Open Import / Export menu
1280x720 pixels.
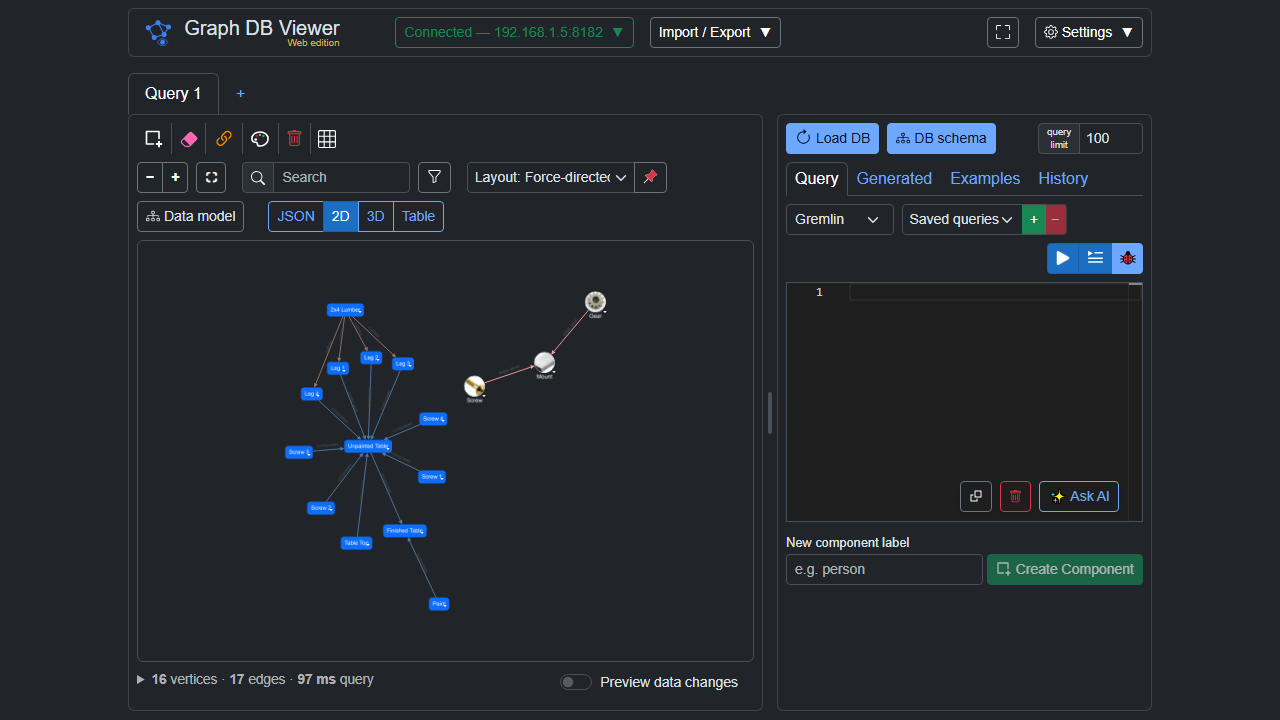[x=715, y=32]
